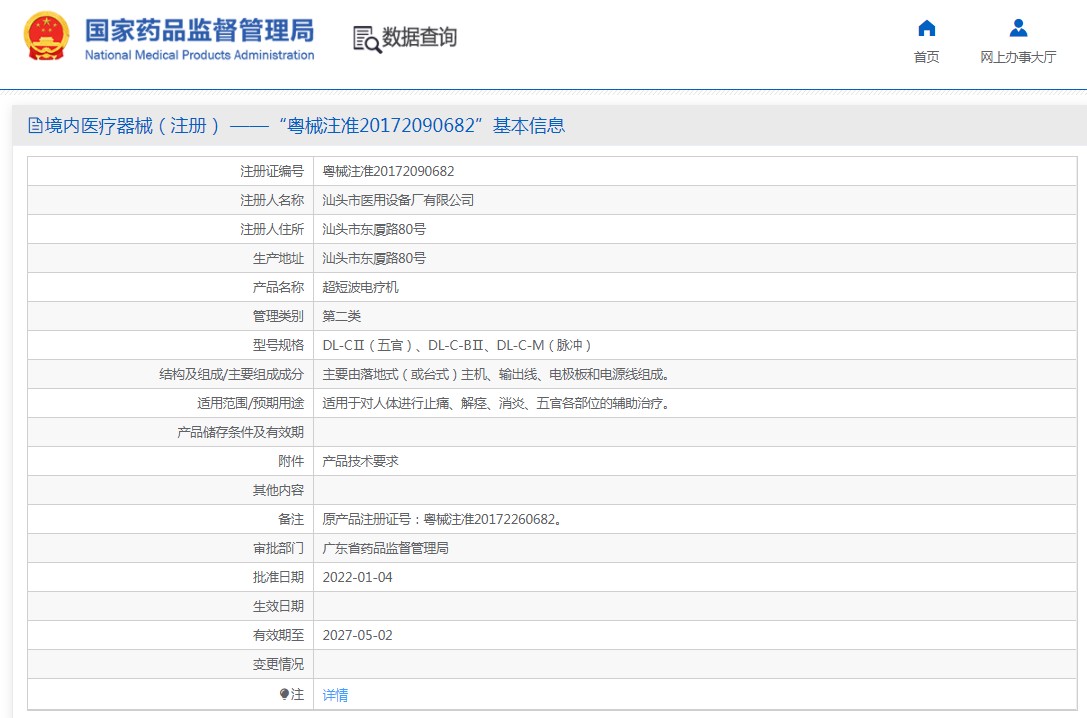Click the 审批部门 row label
Screen dimensions: 1087x718
278,548
